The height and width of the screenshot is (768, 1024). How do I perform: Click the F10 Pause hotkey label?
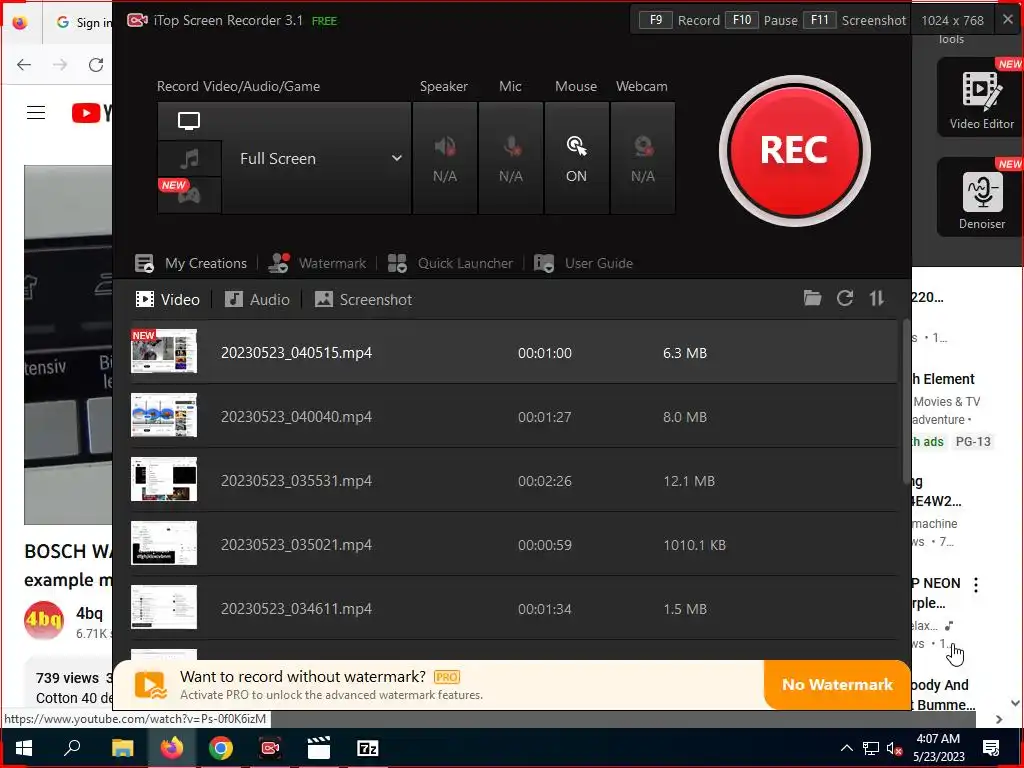tap(761, 20)
